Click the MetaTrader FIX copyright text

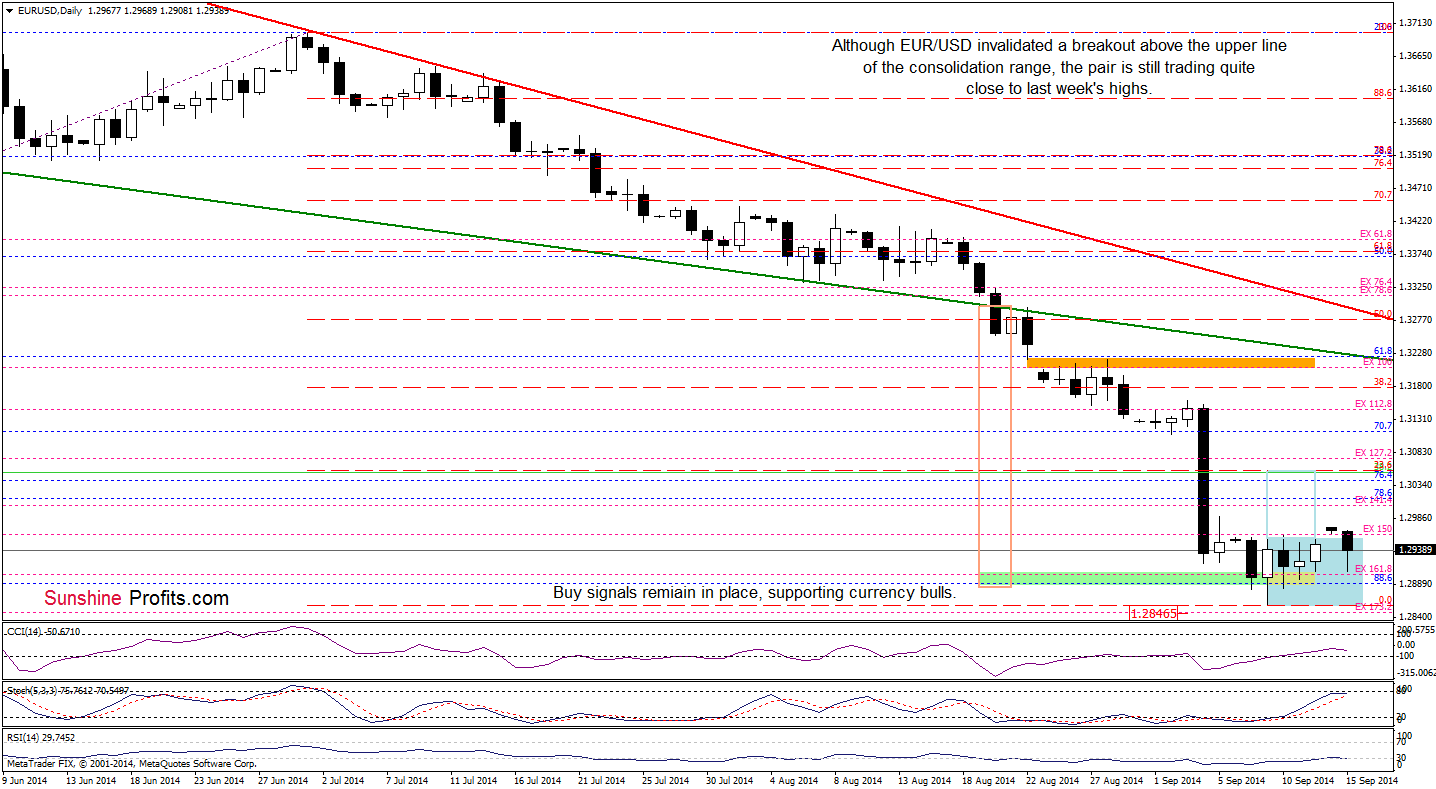coord(130,763)
